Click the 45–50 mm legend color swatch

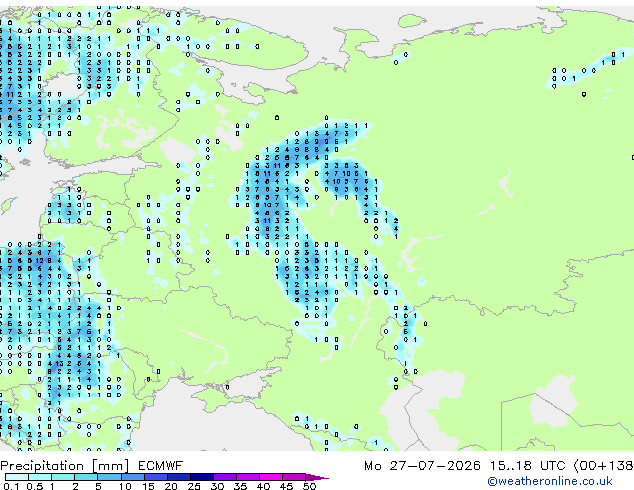click(294, 477)
